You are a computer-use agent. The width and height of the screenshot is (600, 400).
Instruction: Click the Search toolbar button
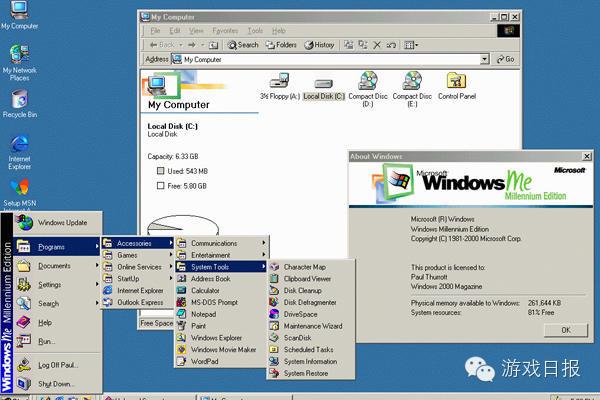point(243,45)
